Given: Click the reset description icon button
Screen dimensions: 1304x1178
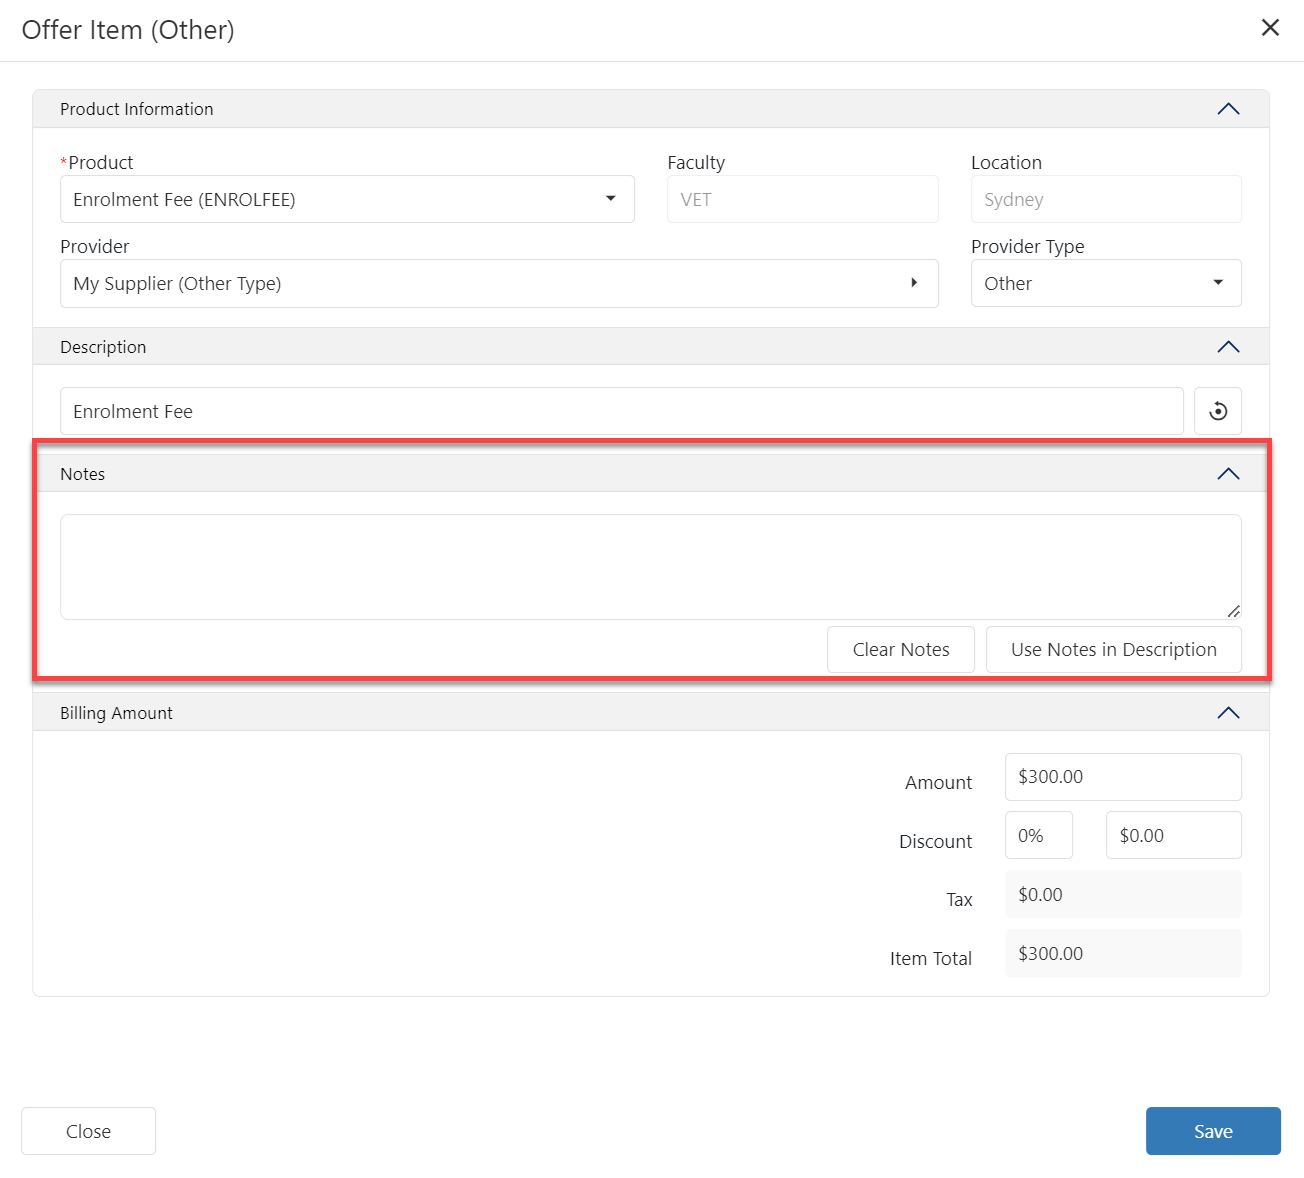Looking at the screenshot, I should click(1217, 411).
